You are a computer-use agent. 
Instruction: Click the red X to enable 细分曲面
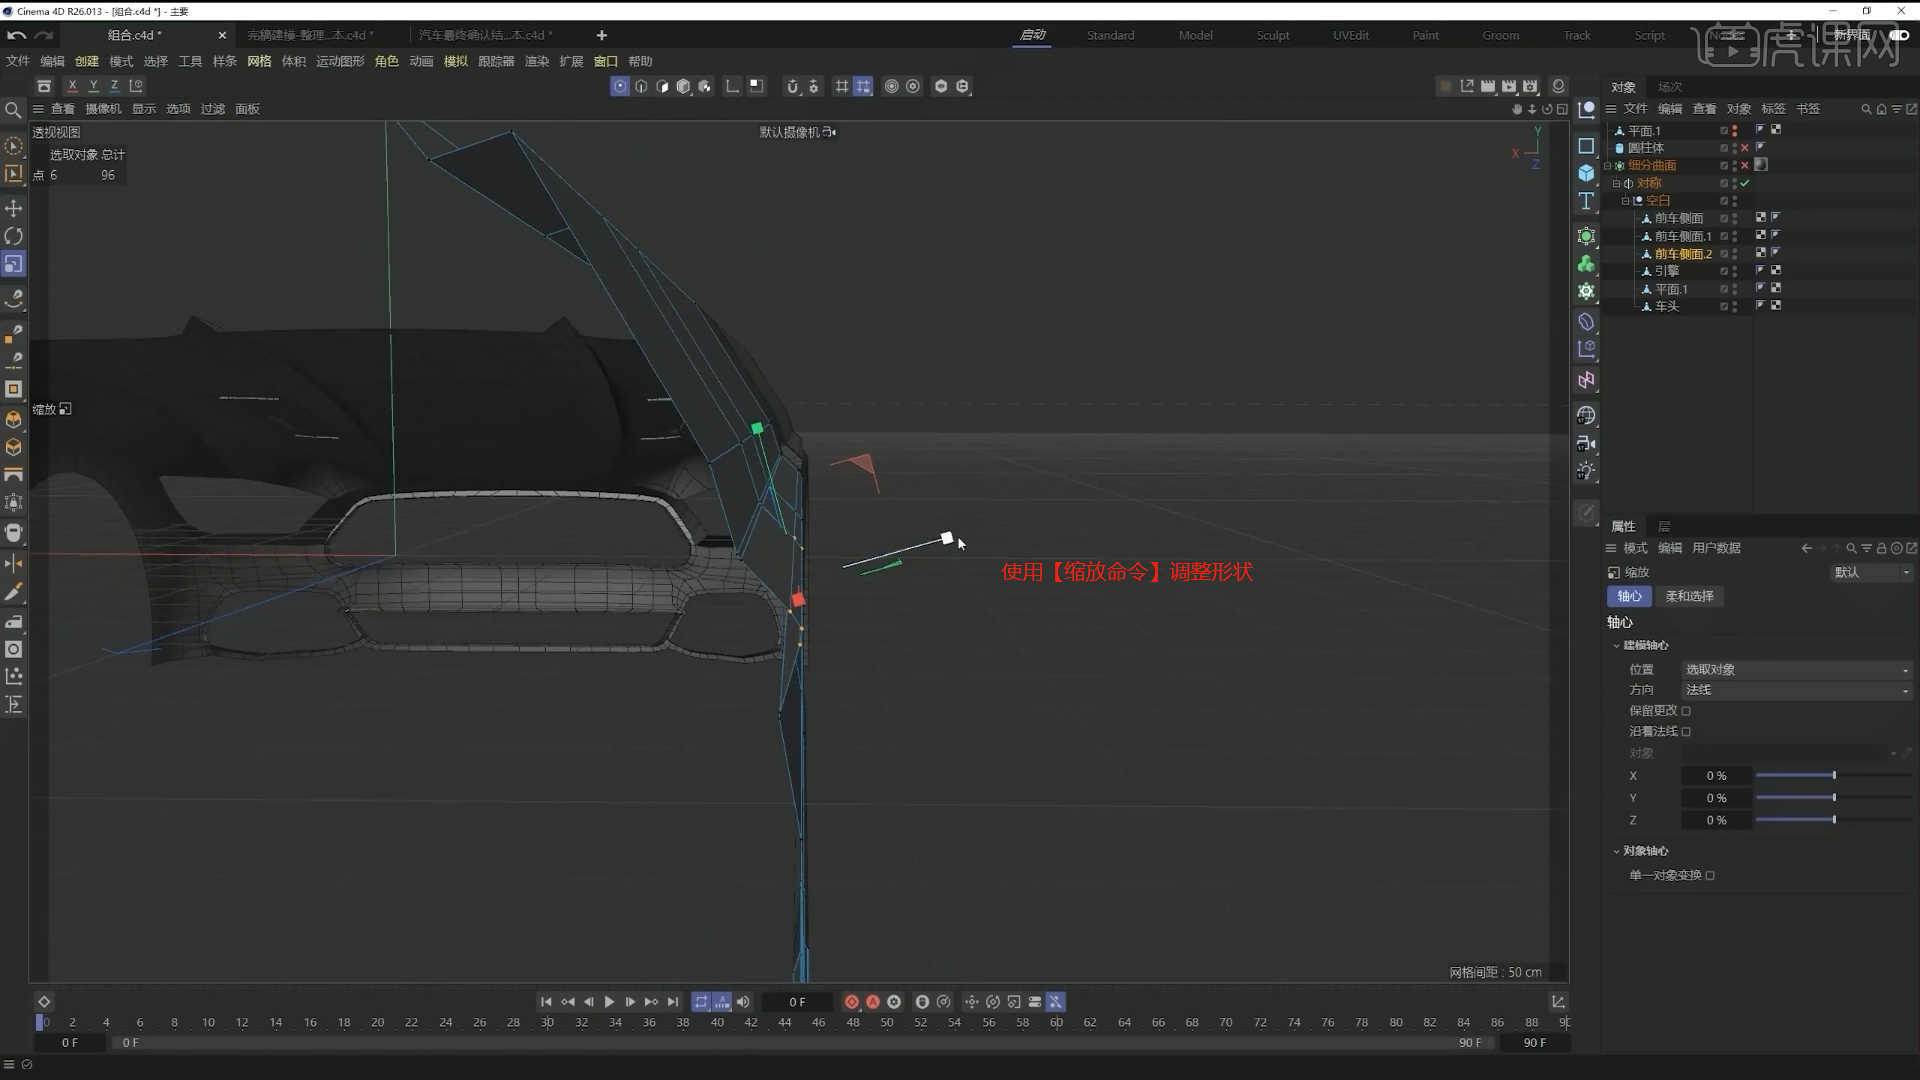[1743, 164]
